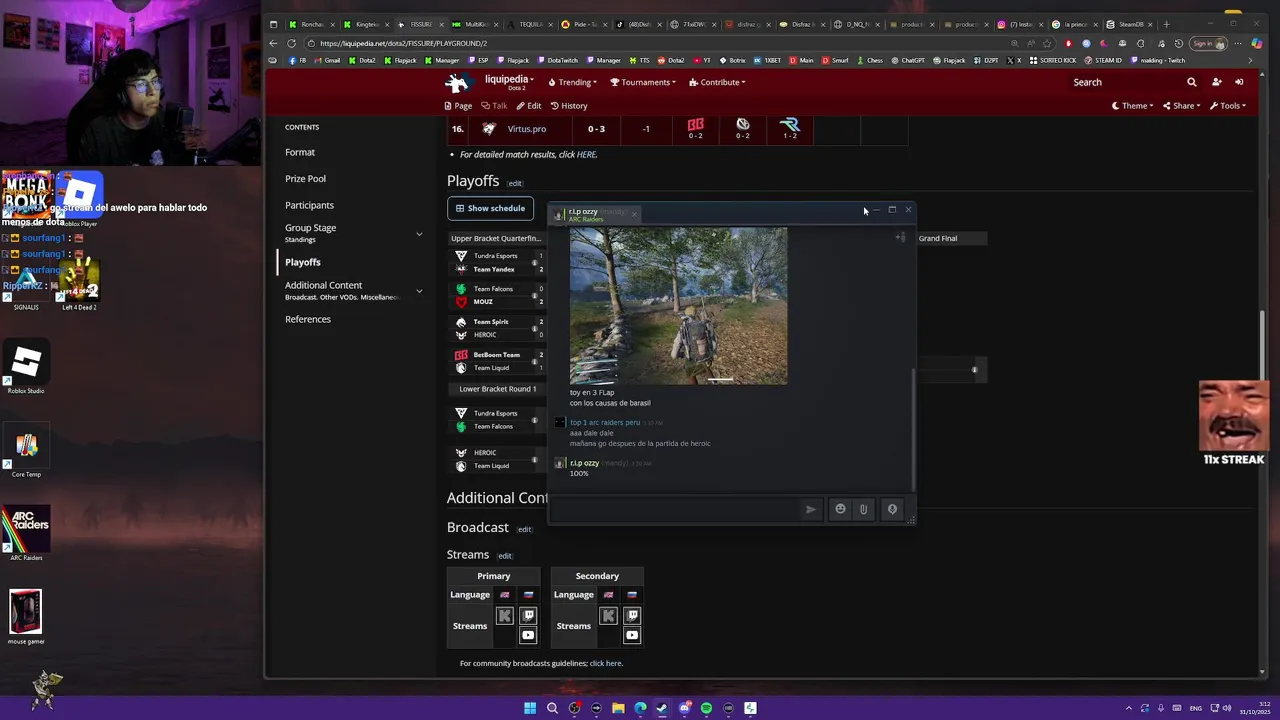Open the History tab
The image size is (1280, 720).
click(x=569, y=106)
